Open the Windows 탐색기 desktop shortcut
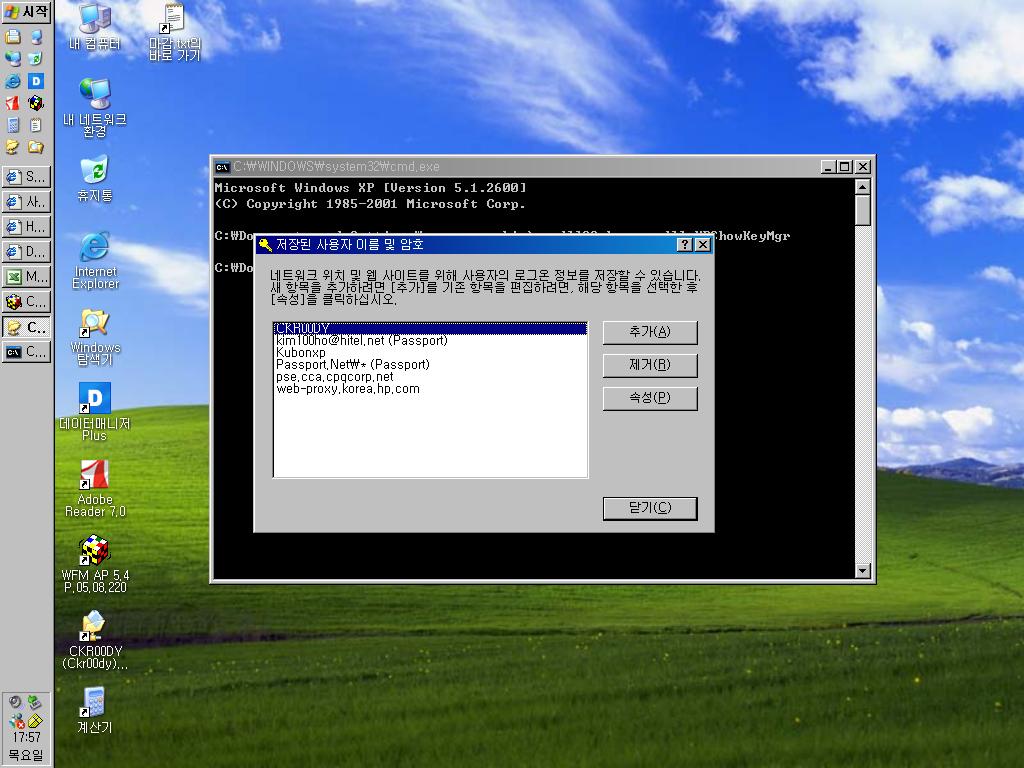This screenshot has height=768, width=1024. (x=95, y=323)
